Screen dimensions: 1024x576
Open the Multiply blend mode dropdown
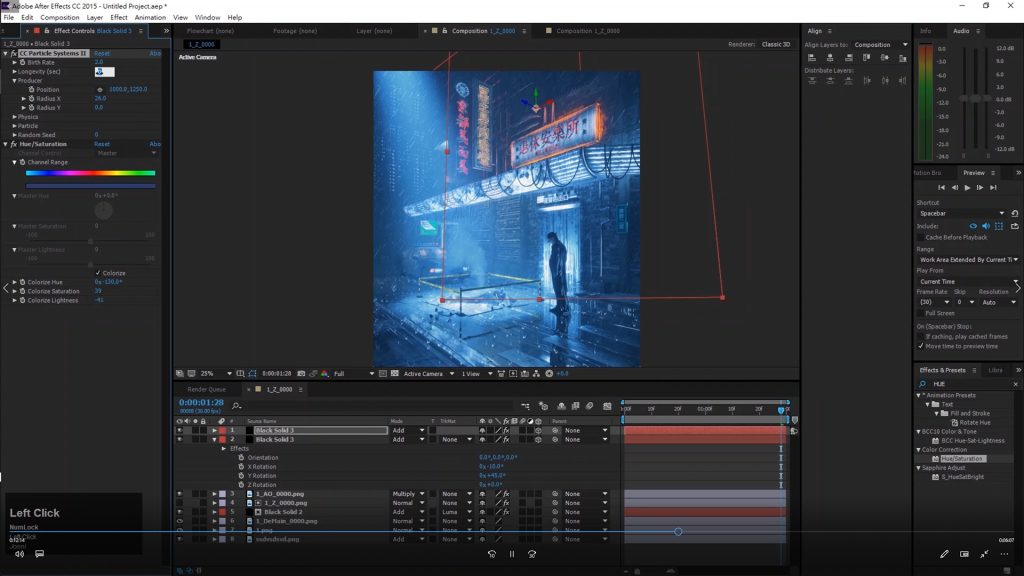[x=410, y=494]
